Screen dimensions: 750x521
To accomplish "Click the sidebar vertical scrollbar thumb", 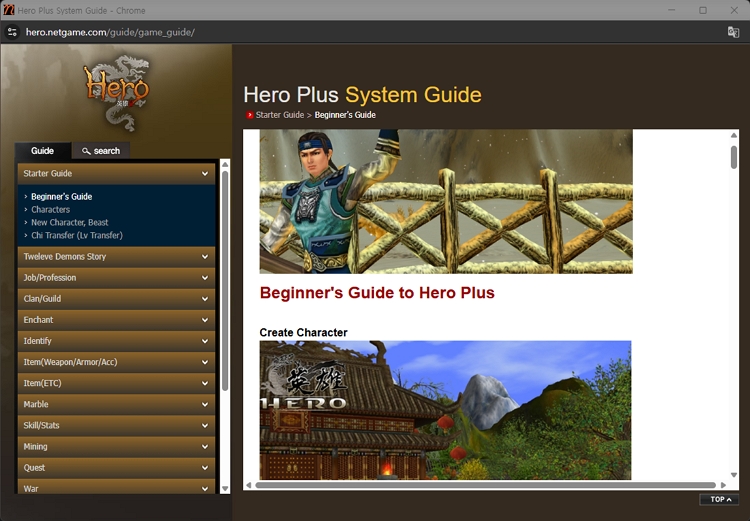I will (225, 280).
